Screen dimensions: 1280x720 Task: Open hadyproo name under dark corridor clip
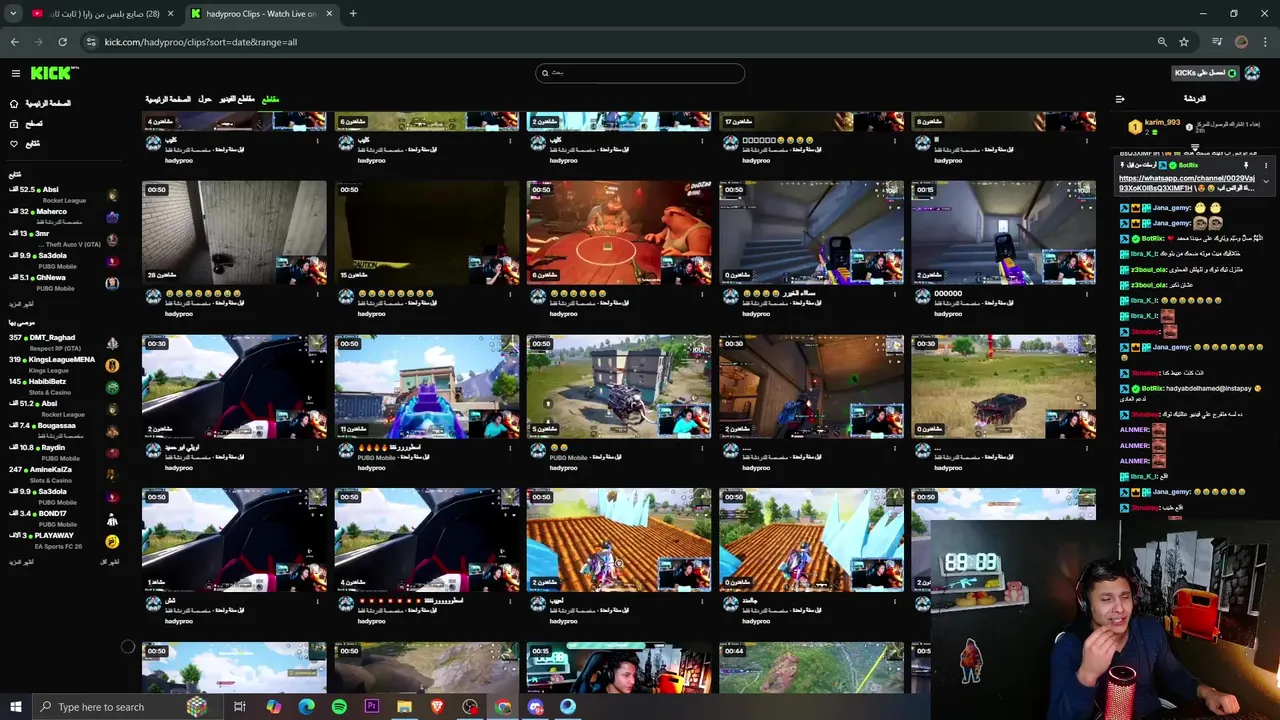[x=179, y=314]
